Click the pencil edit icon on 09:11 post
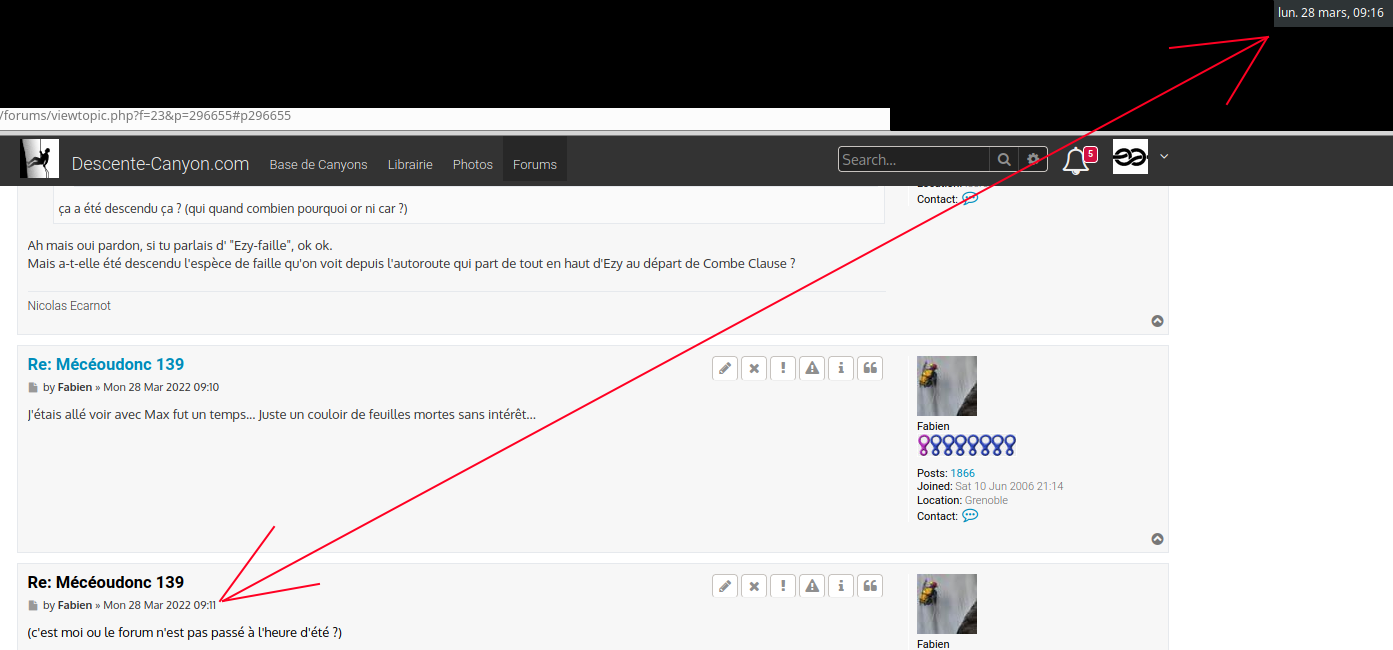Viewport: 1393px width, 650px height. (725, 586)
